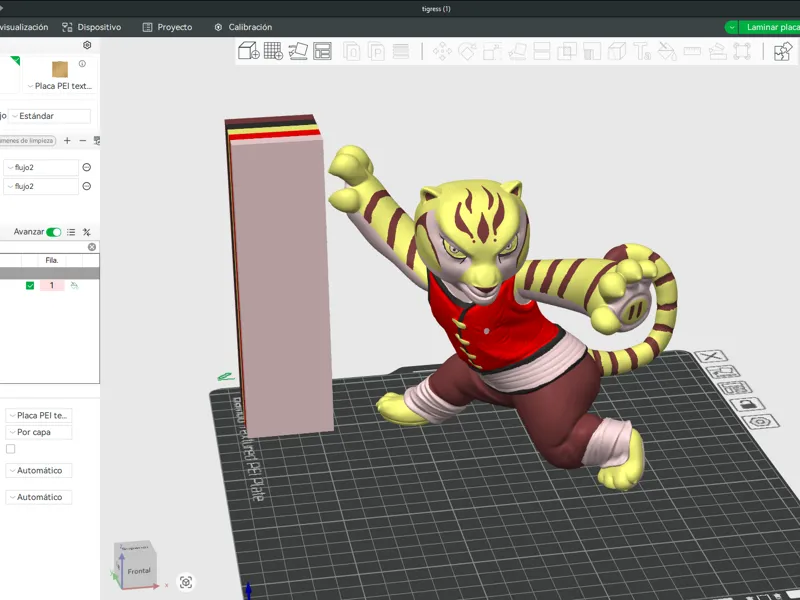Viewport: 800px width, 600px height.
Task: Select the Color painting bucket tool
Action: [667, 52]
